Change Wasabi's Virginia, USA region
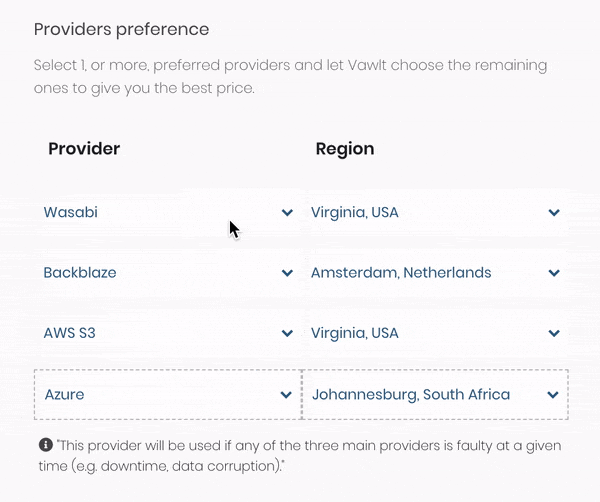 [435, 212]
